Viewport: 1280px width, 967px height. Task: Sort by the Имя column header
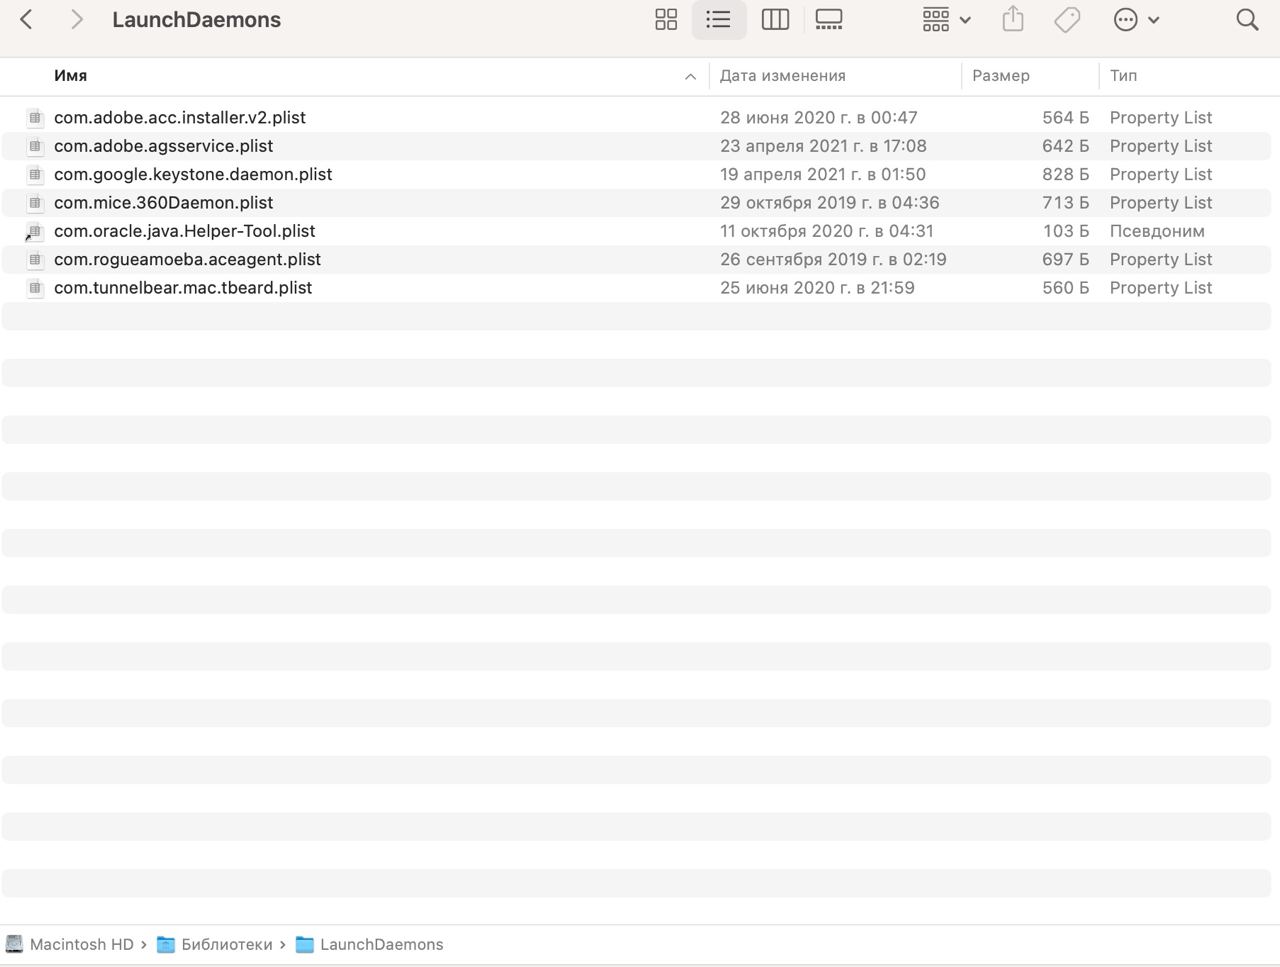pyautogui.click(x=70, y=76)
